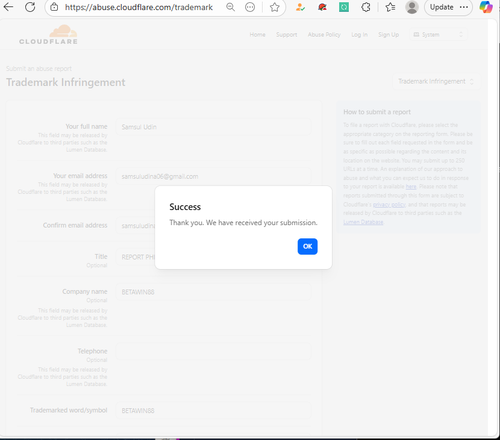500x440 pixels.
Task: Open the Lumen Database link
Action: click(x=363, y=222)
